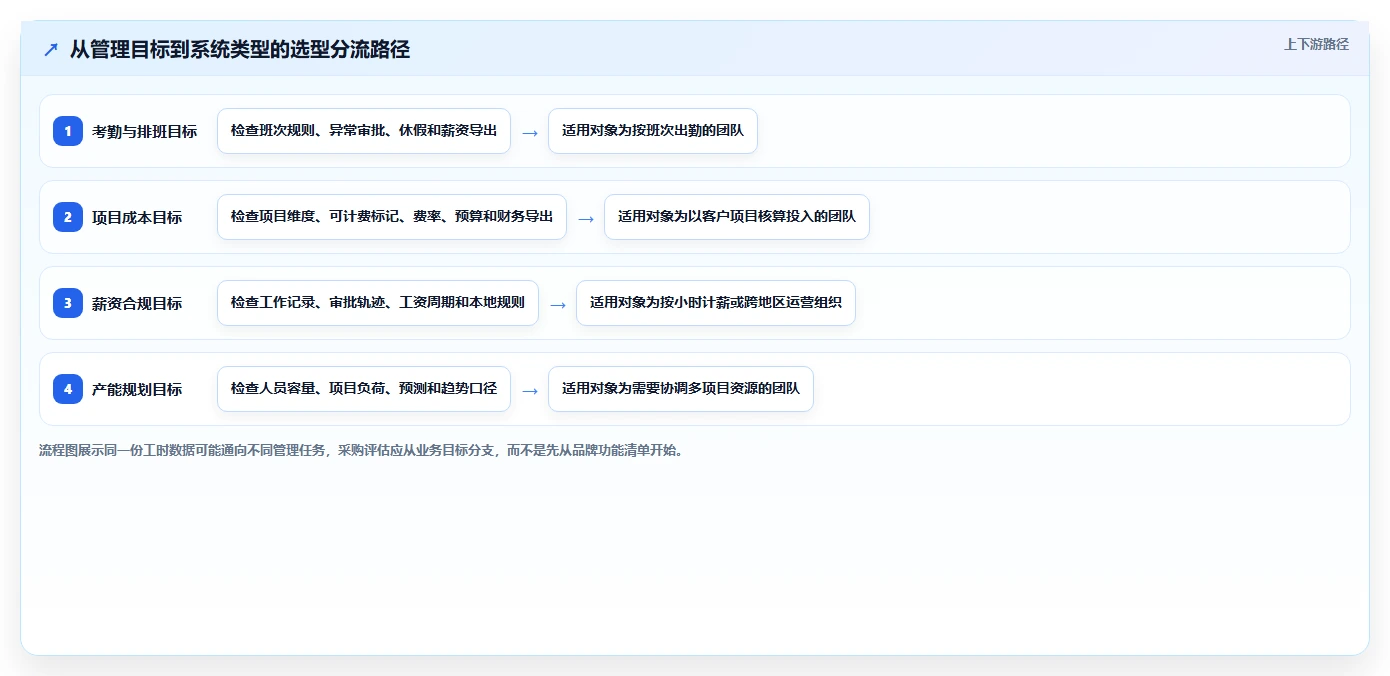1390x676 pixels.
Task: Open the 检查班次规则、异常审批、休假和薪资导出 box
Action: point(364,131)
